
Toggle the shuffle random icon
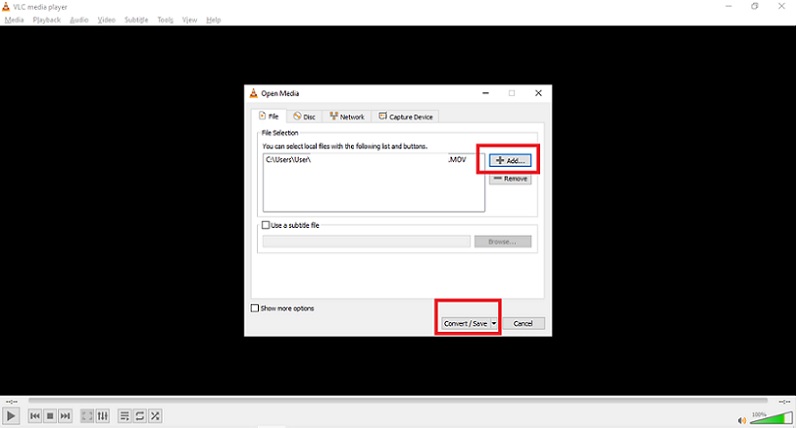coord(155,416)
